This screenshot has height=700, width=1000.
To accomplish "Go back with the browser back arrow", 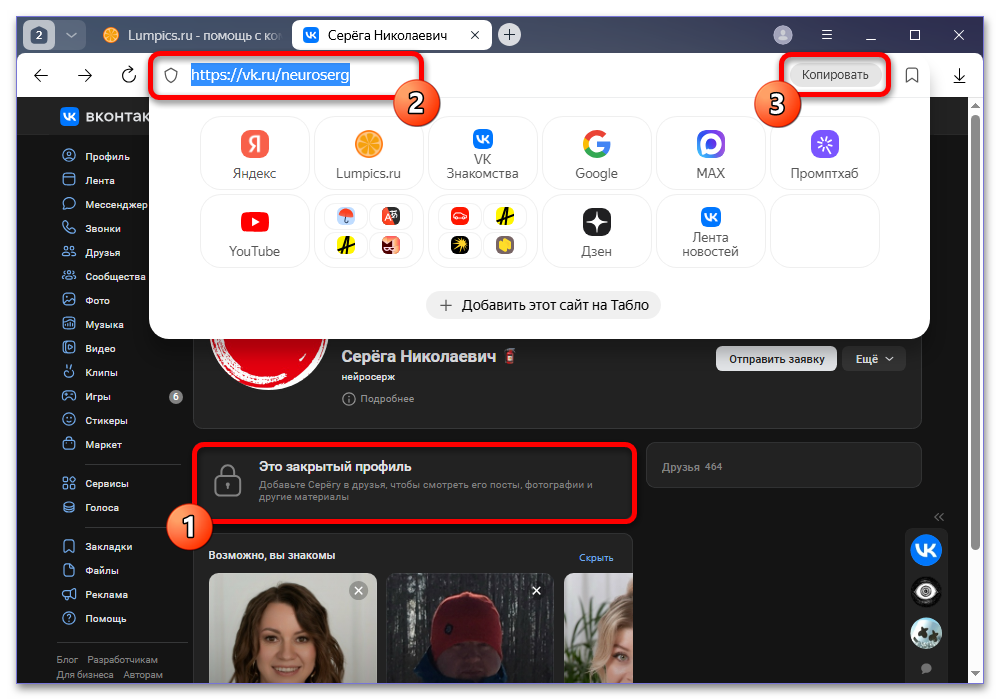I will [x=41, y=75].
